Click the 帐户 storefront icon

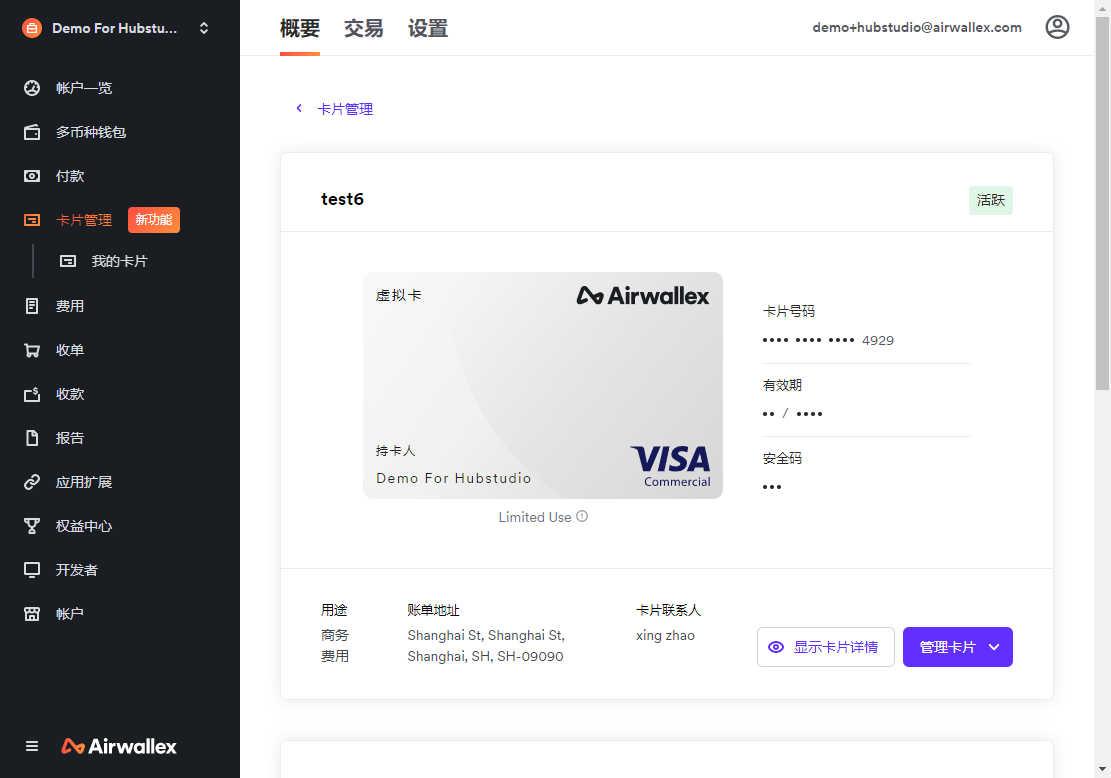click(32, 614)
